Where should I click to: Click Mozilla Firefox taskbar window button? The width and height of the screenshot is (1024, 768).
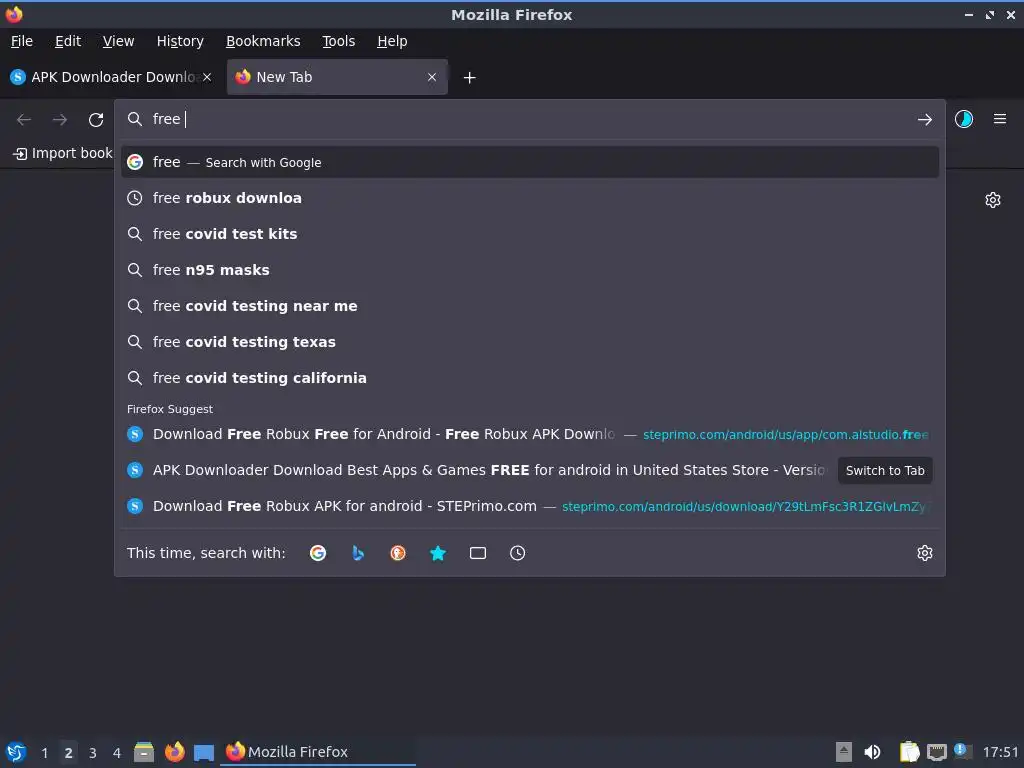pyautogui.click(x=319, y=752)
